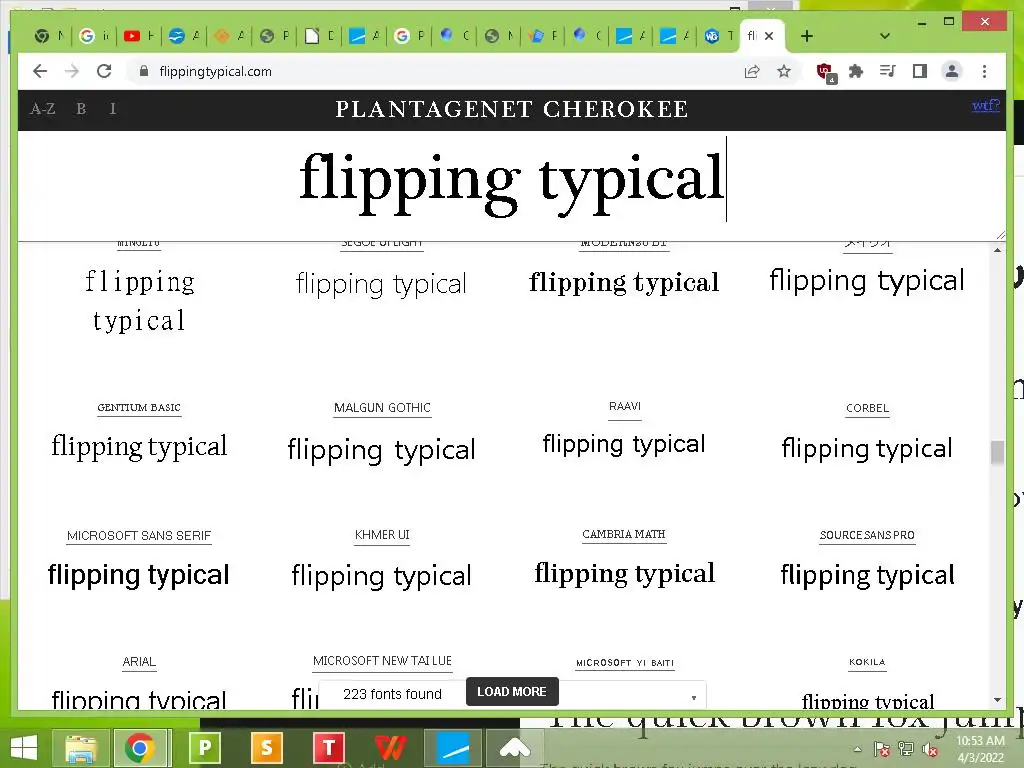Image resolution: width=1024 pixels, height=768 pixels.
Task: Click the Segoe UI Light sample preview
Action: point(381,284)
